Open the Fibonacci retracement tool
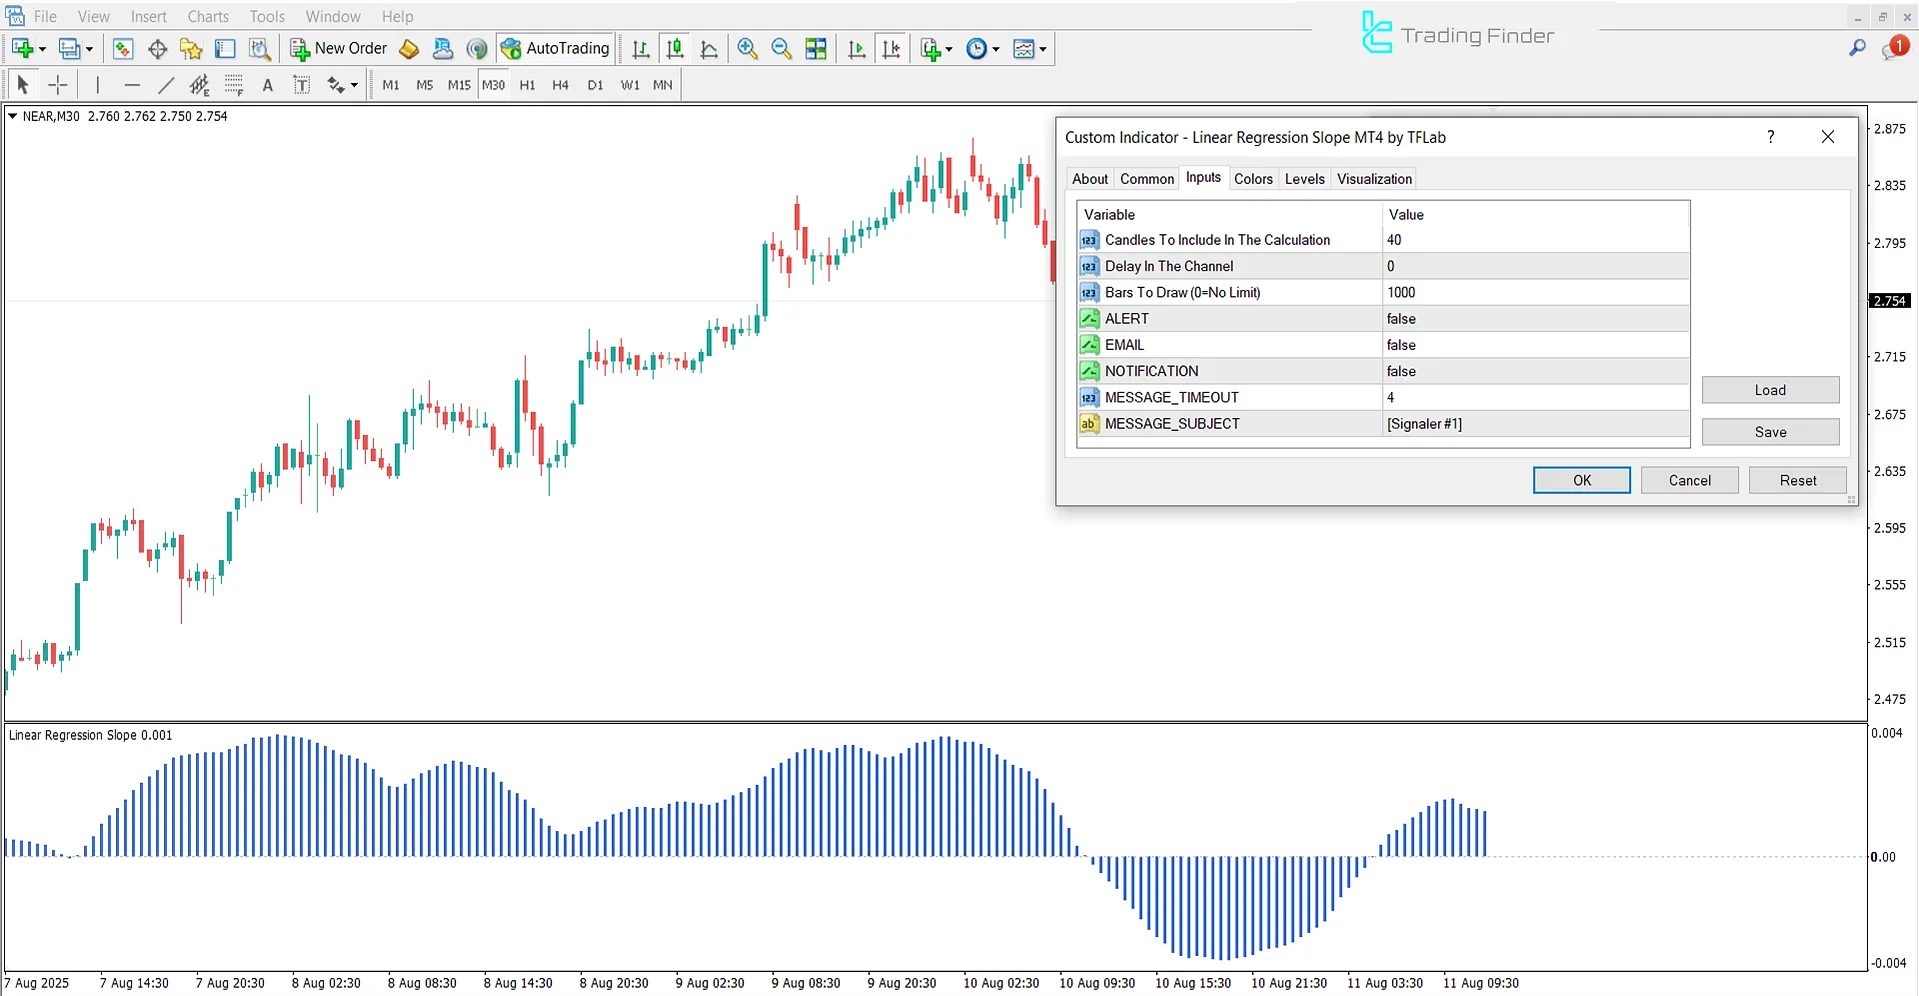Screen dimensions: 1919x996 [x=233, y=85]
